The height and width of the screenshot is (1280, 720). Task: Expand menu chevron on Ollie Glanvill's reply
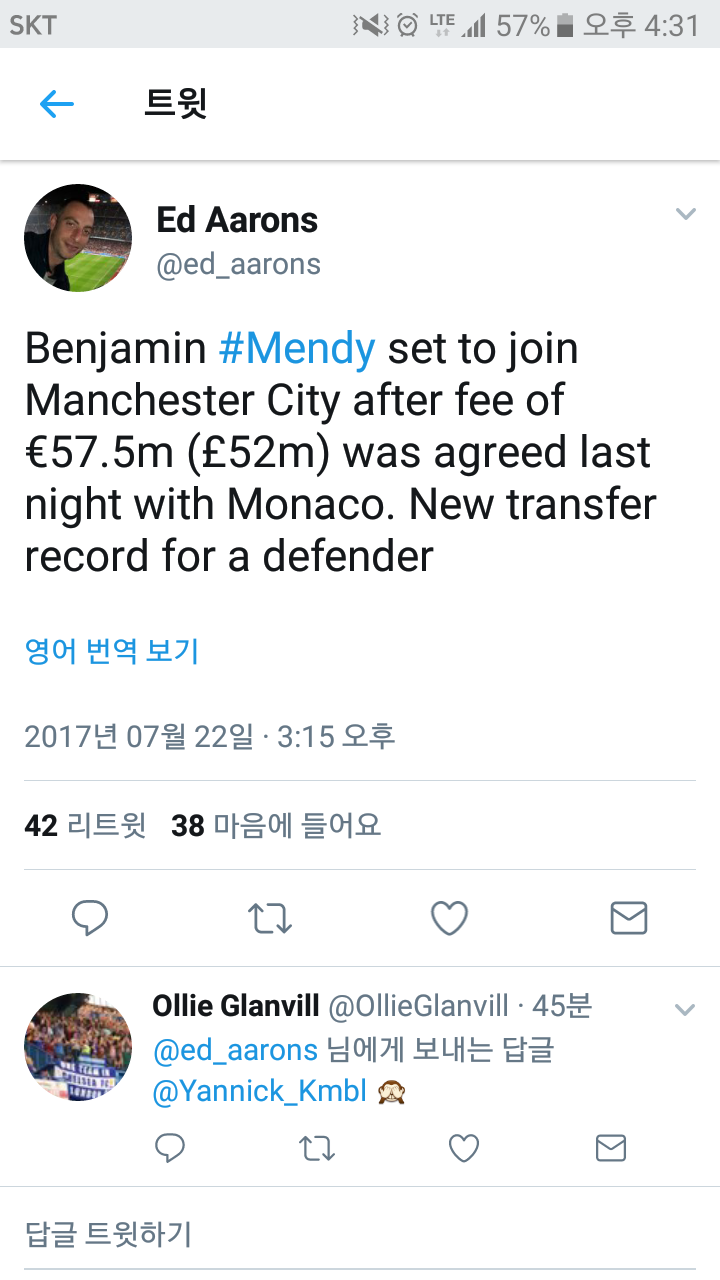point(685,1009)
